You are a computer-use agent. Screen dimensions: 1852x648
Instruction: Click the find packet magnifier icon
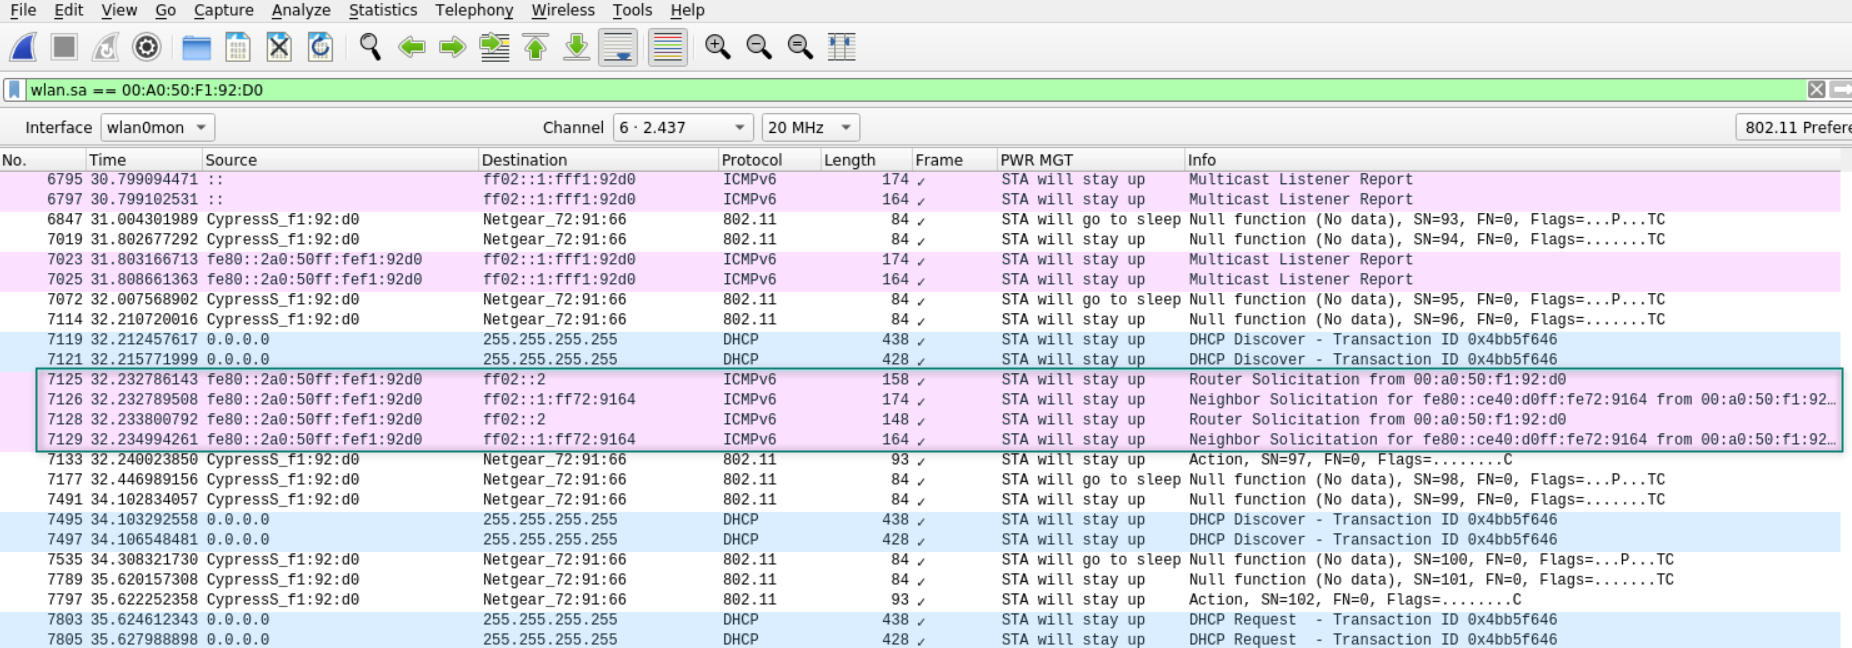tap(370, 47)
